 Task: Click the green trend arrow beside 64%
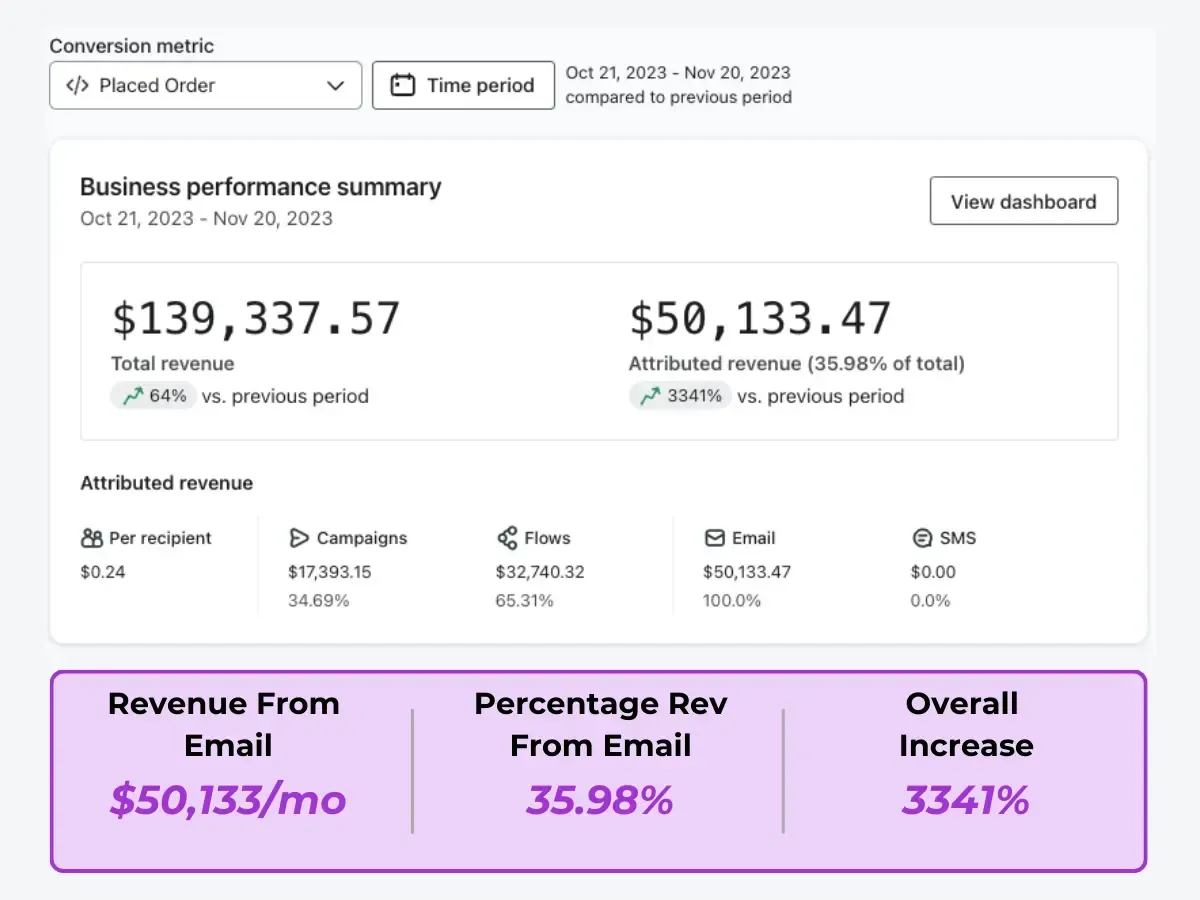133,397
